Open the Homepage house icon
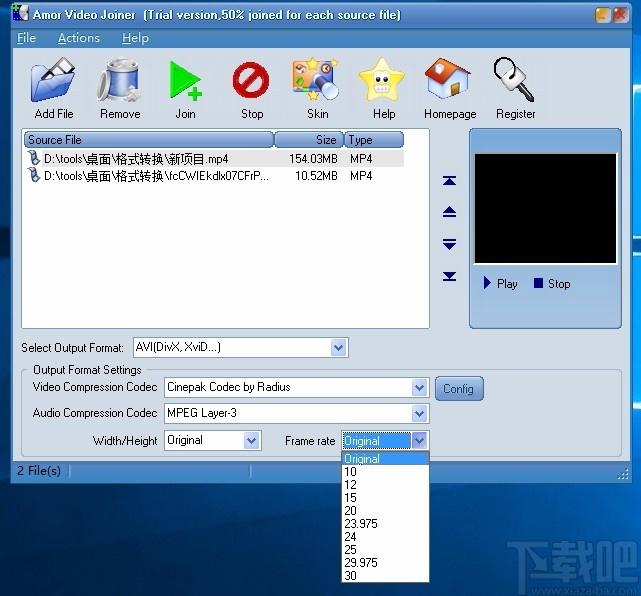Image resolution: width=641 pixels, height=596 pixels. tap(448, 78)
